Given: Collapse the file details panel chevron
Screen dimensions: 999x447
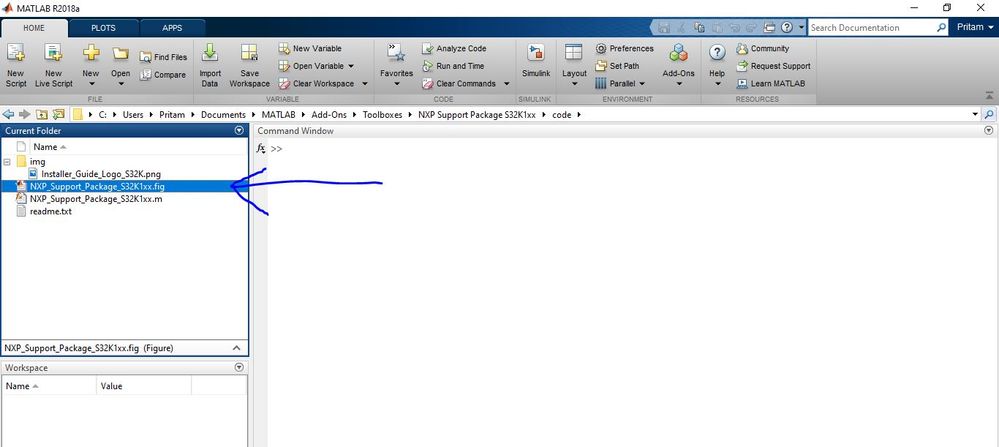Looking at the screenshot, I should coord(236,348).
